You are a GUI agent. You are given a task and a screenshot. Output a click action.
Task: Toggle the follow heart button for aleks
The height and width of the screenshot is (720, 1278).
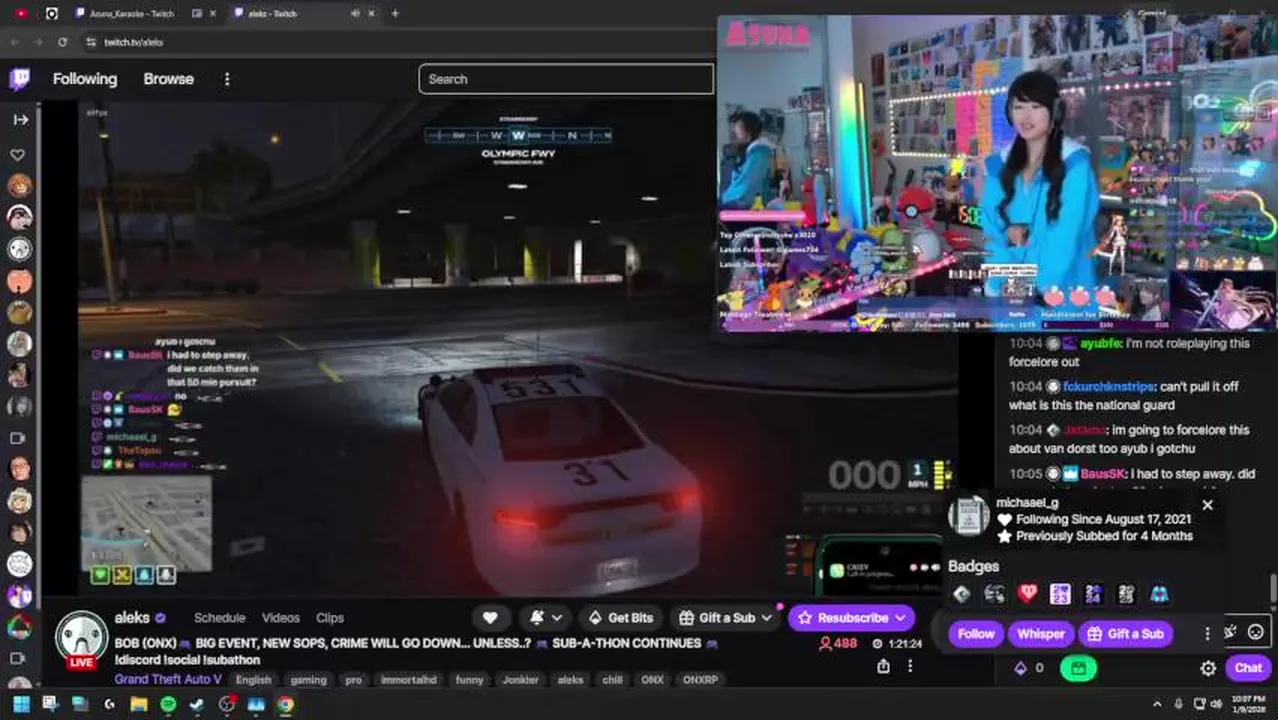(490, 618)
